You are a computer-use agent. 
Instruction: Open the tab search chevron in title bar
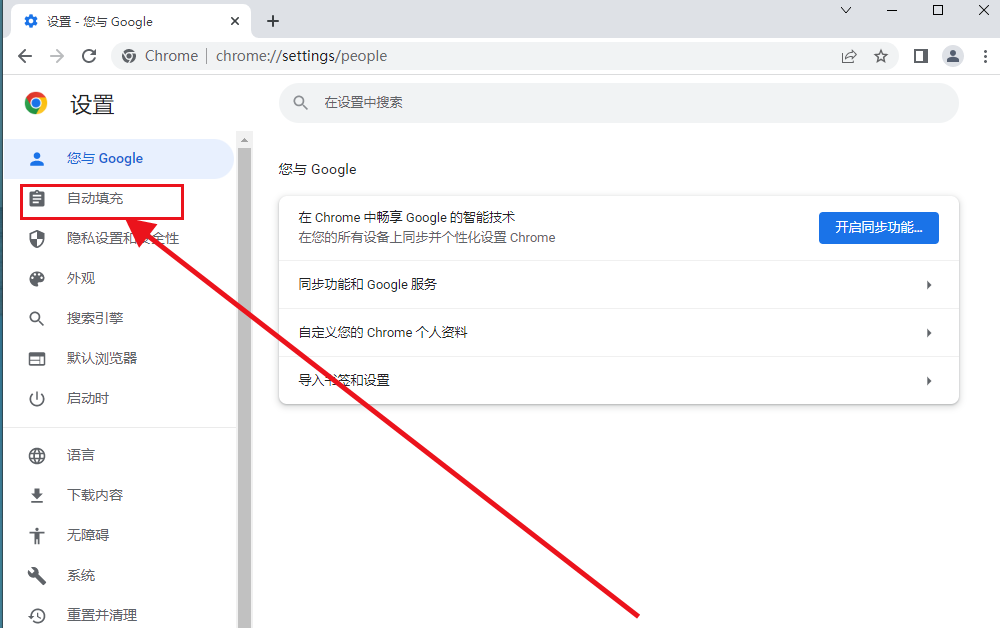pyautogui.click(x=846, y=10)
